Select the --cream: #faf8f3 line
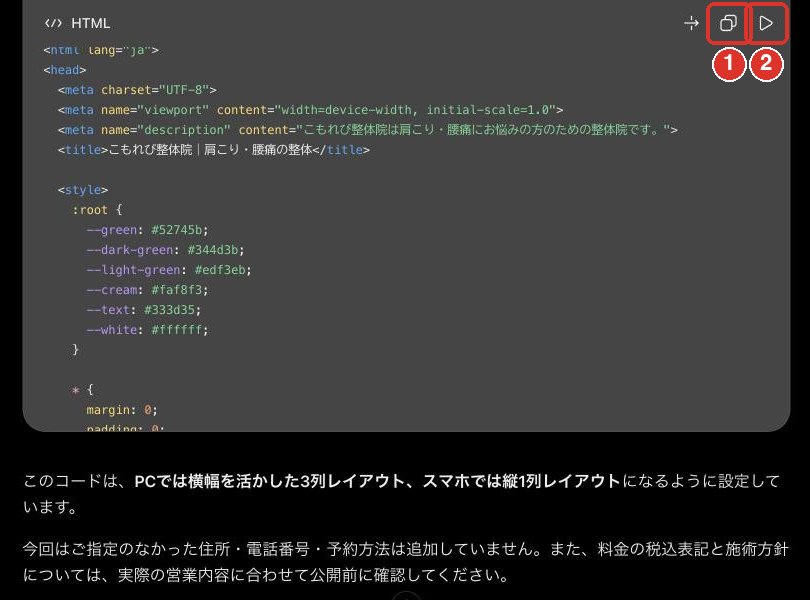The height and width of the screenshot is (600, 810). tap(147, 290)
